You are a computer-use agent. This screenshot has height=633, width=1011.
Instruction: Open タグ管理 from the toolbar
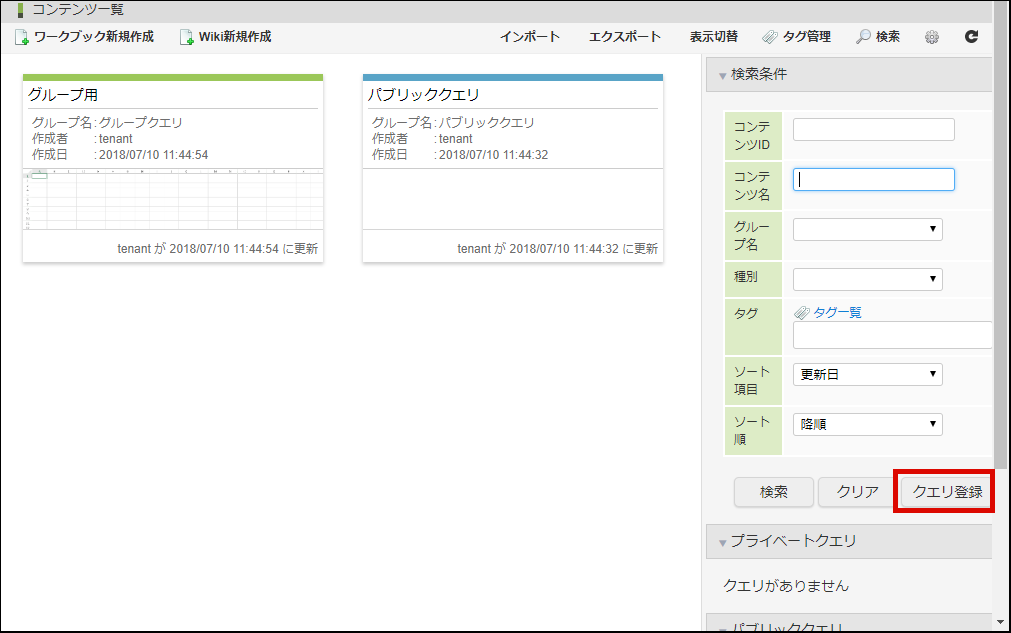(x=807, y=37)
